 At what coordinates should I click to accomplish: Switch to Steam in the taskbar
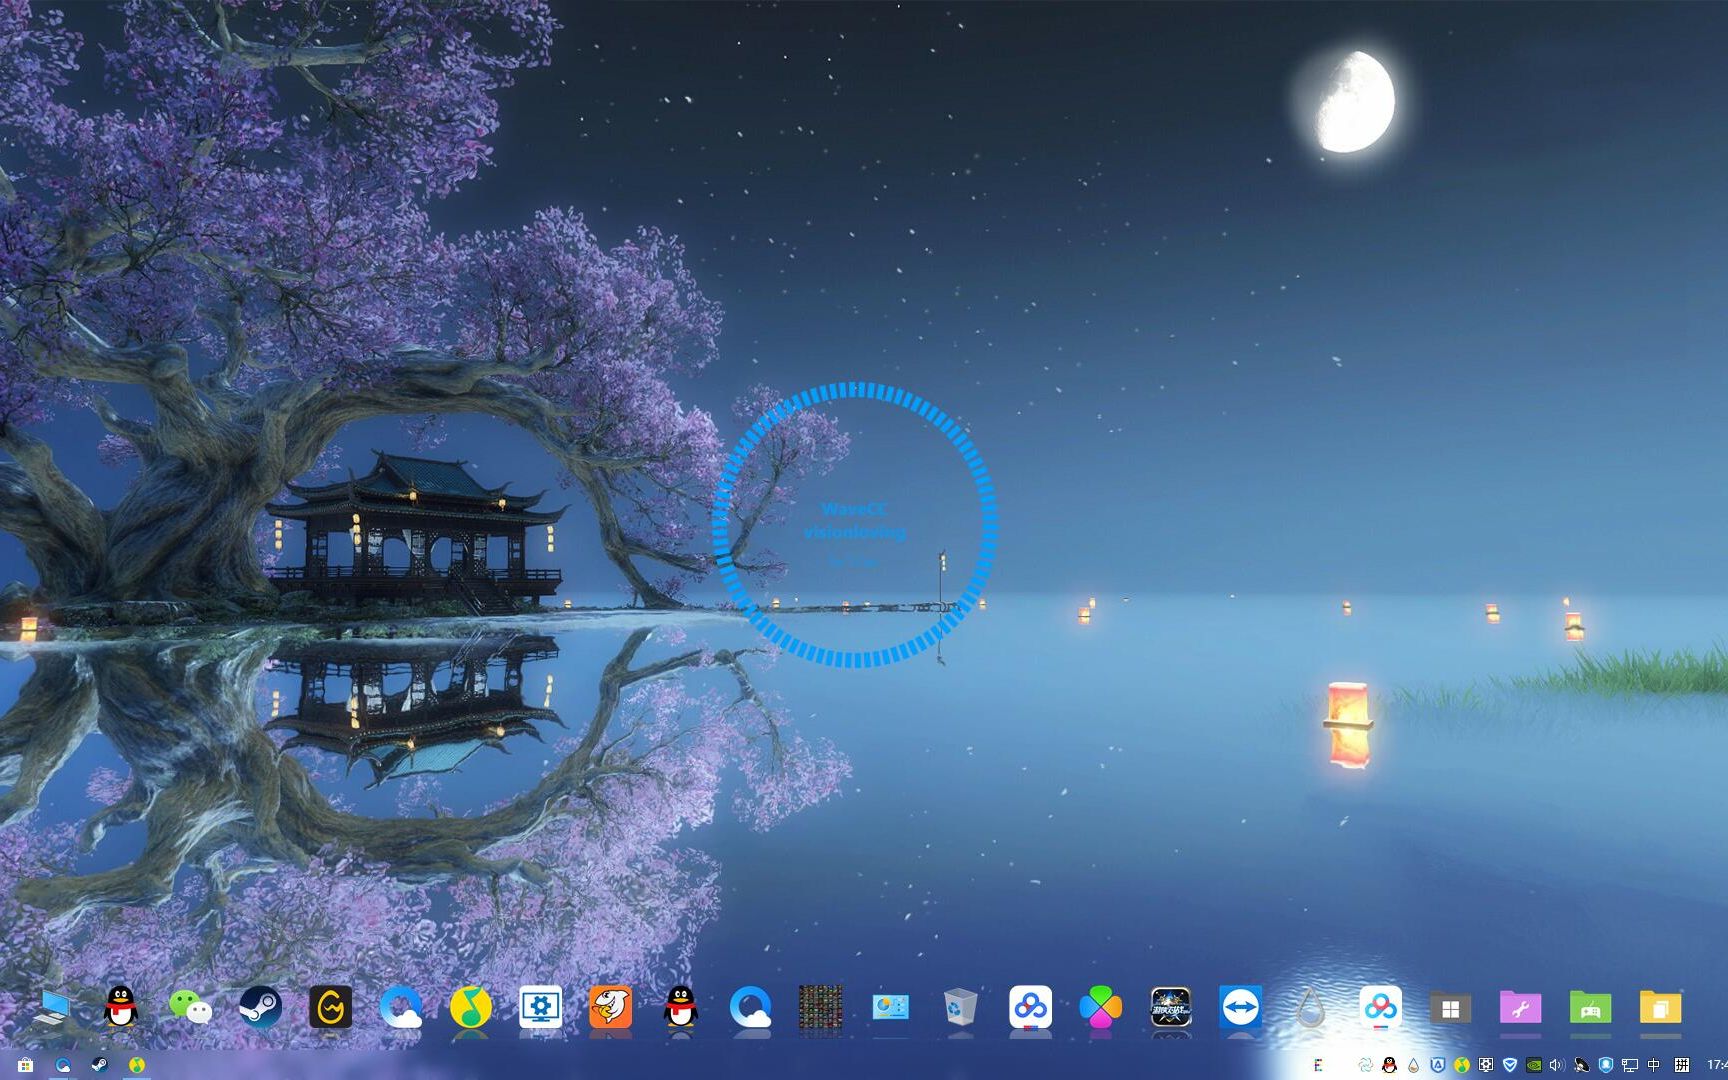[x=99, y=1065]
